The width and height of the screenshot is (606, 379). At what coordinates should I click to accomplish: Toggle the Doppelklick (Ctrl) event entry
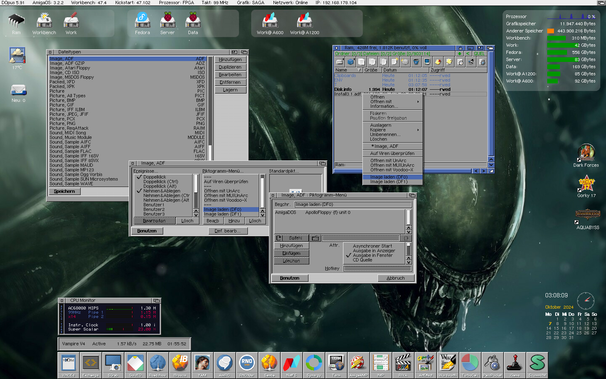[x=163, y=182]
